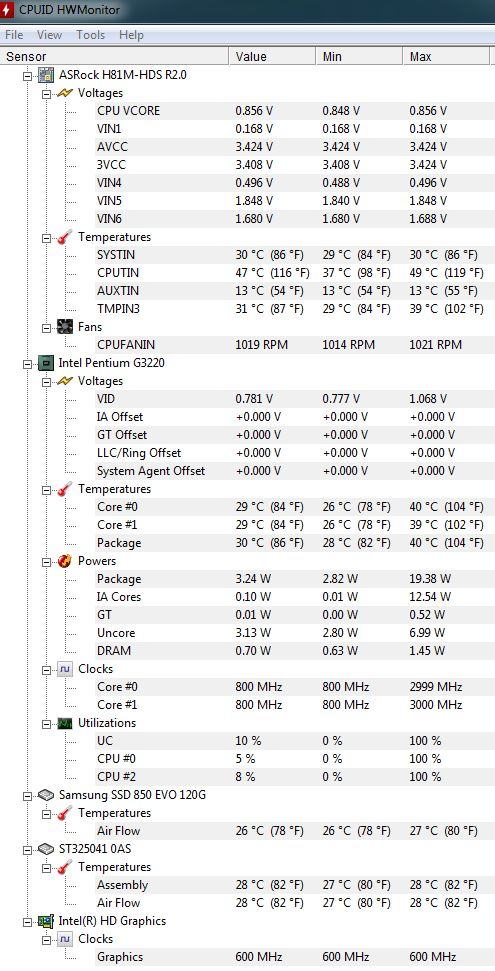Collapse the Samsung SSD 850 EVO node
Image resolution: width=495 pixels, height=971 pixels.
[27, 795]
